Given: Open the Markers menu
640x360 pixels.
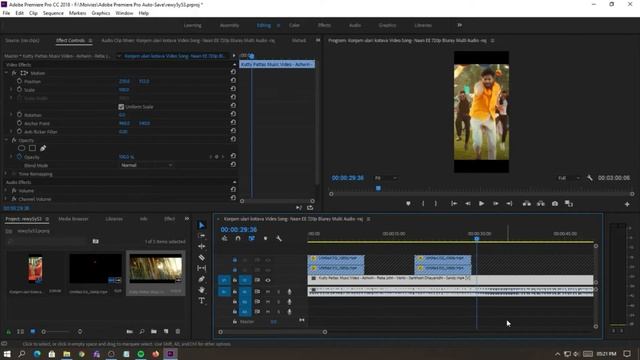Looking at the screenshot, I should (78, 13).
